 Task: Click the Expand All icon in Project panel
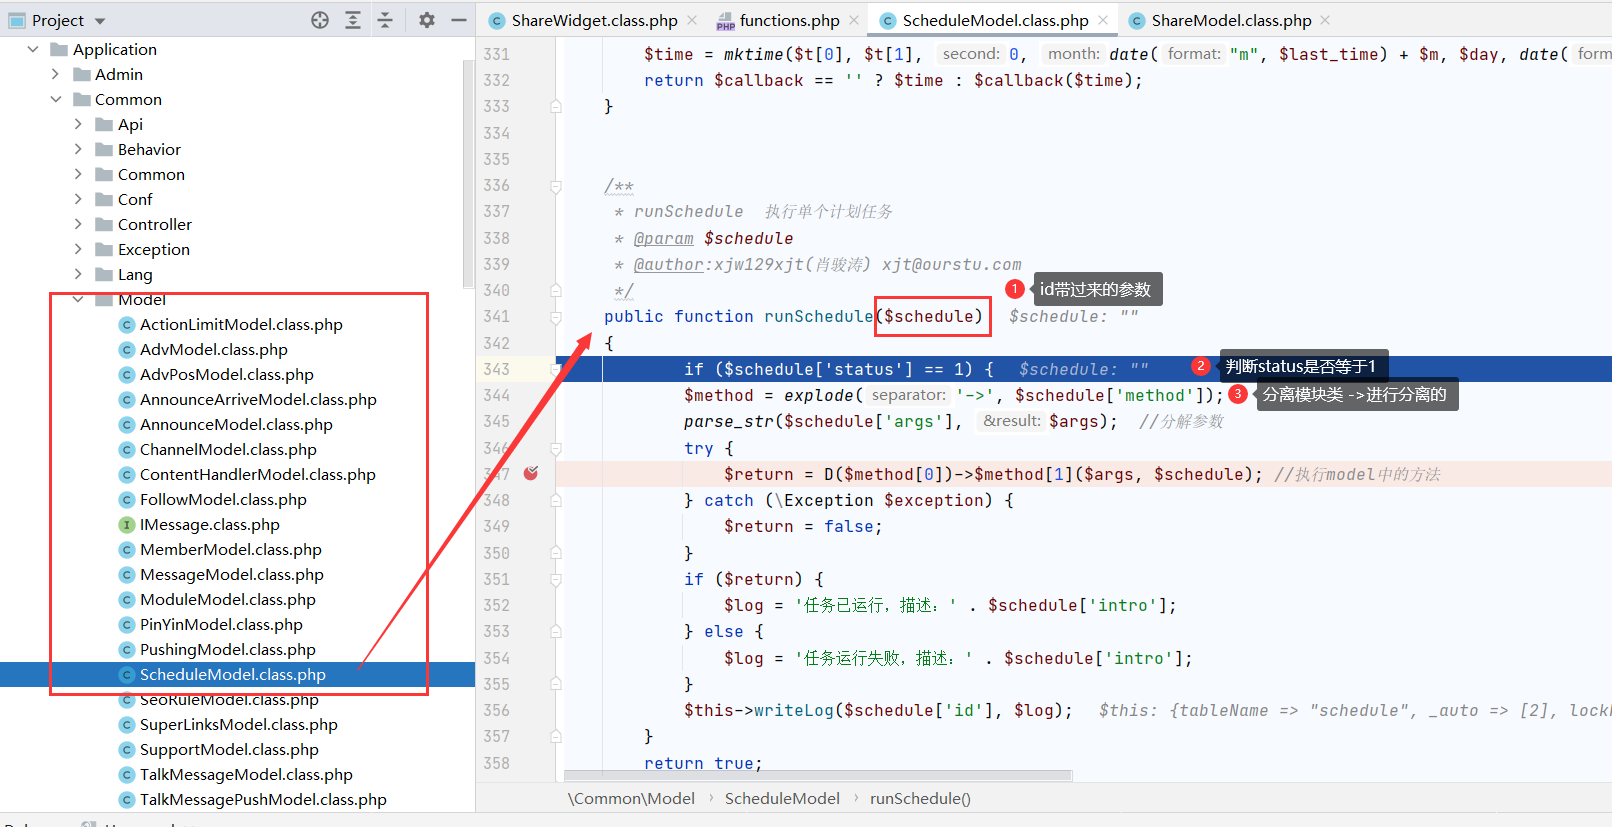point(353,20)
